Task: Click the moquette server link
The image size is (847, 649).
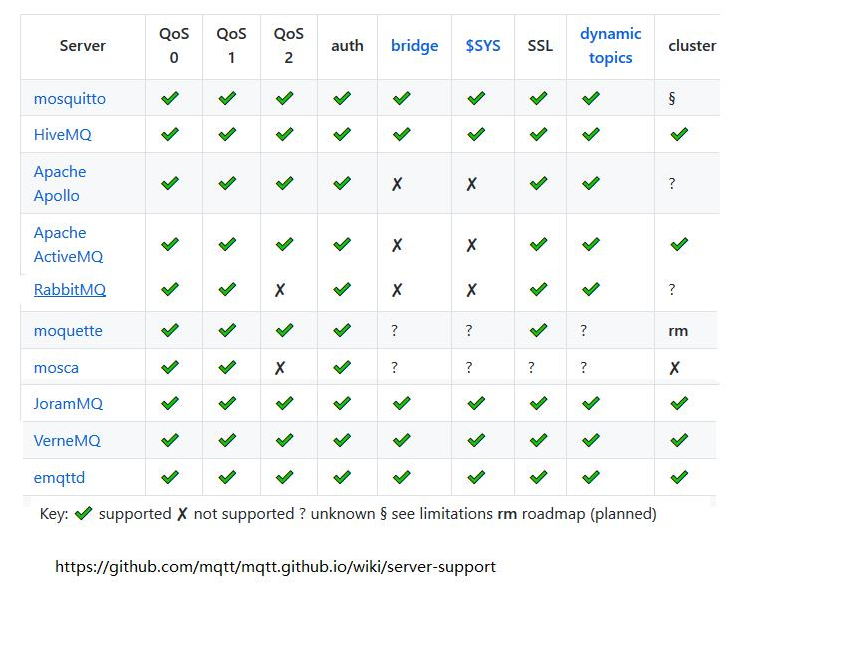Action: 68,330
